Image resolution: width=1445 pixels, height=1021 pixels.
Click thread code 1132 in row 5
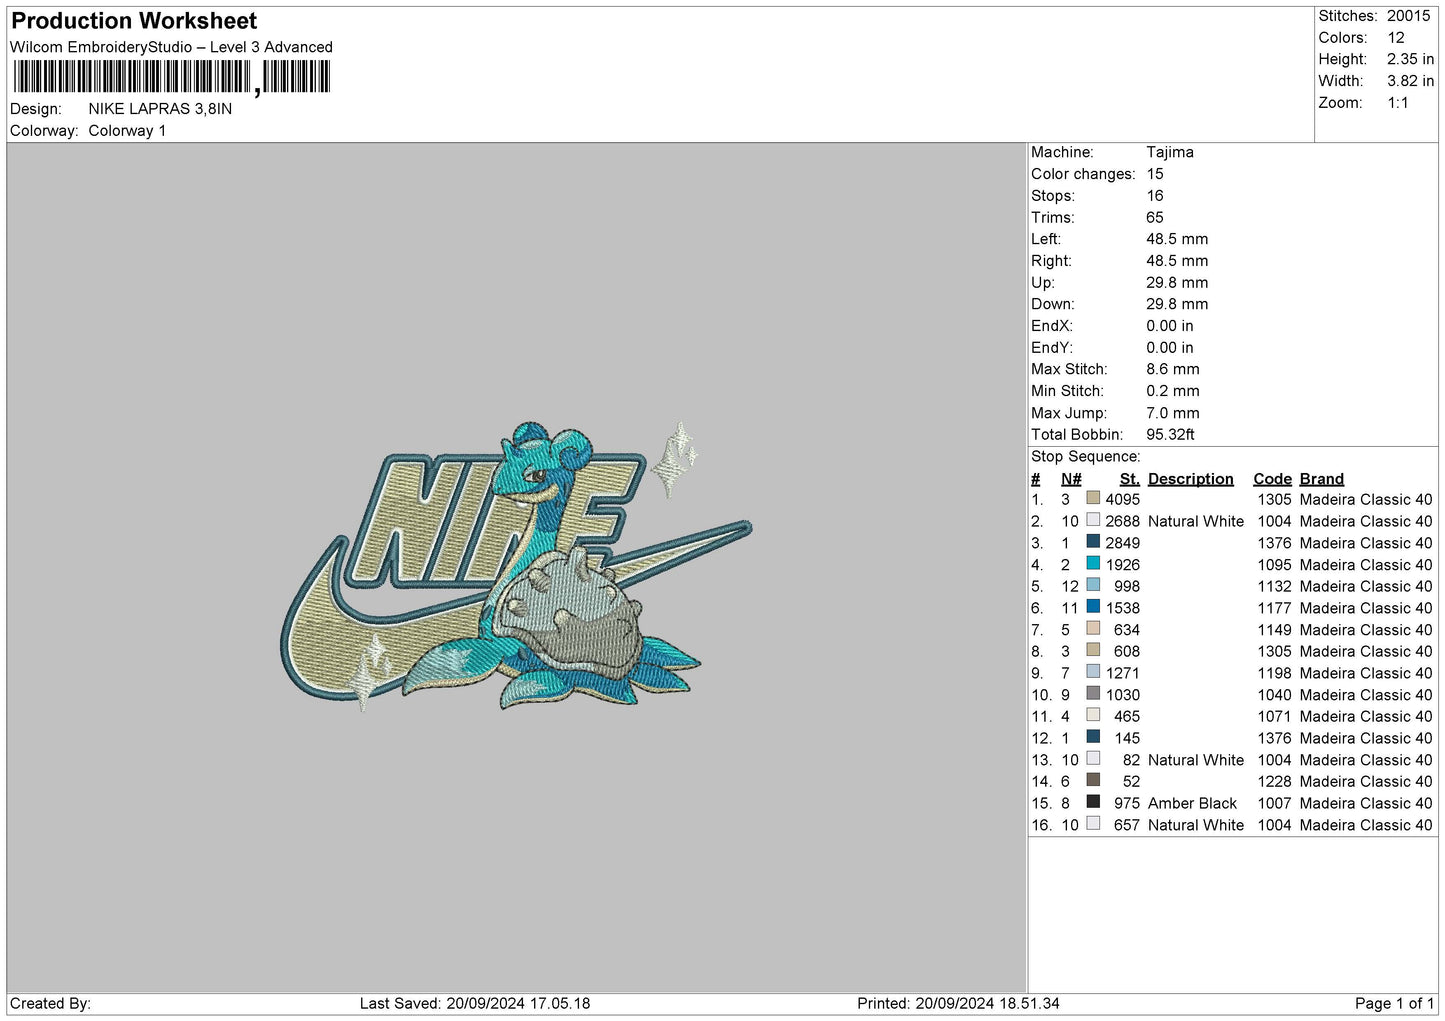(x=1275, y=586)
